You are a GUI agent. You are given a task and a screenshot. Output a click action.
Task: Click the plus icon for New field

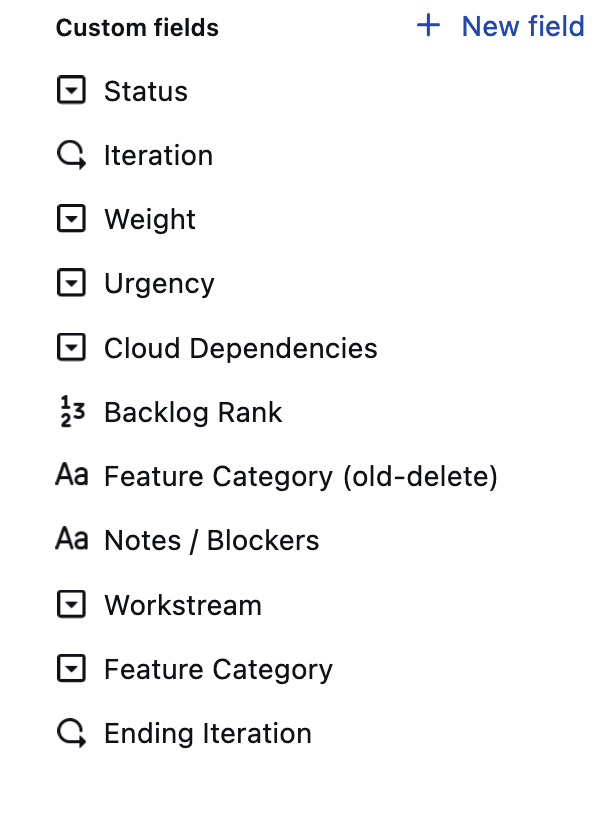tap(428, 26)
